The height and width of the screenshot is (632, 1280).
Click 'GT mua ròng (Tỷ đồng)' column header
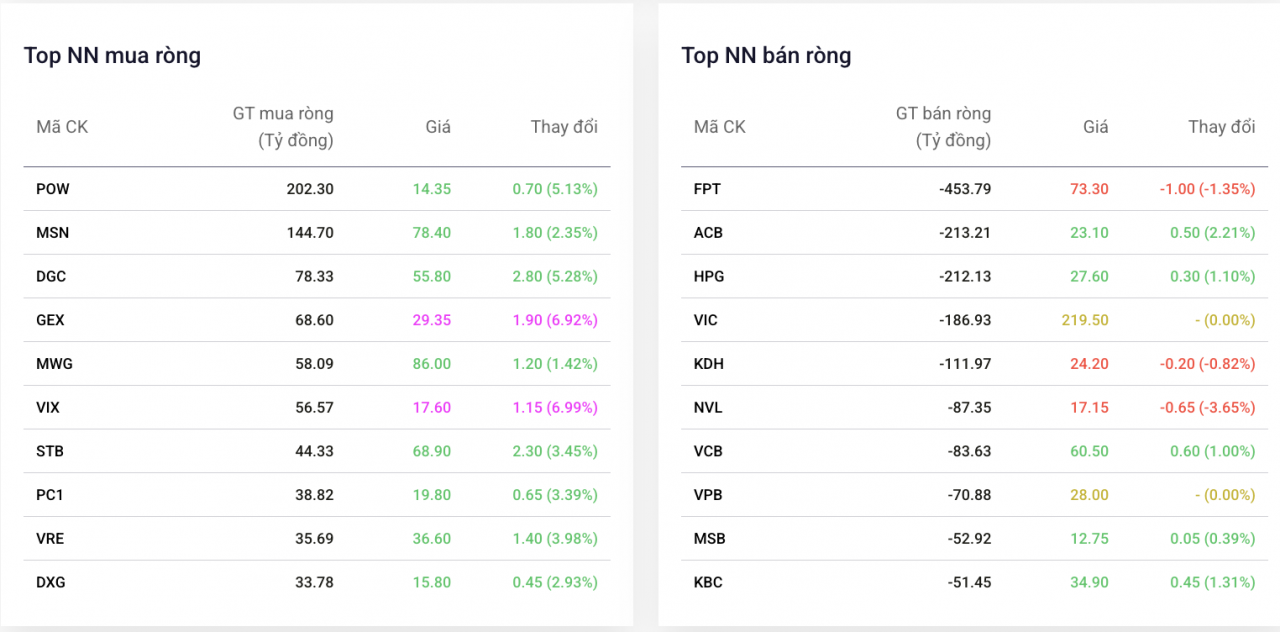(x=283, y=127)
